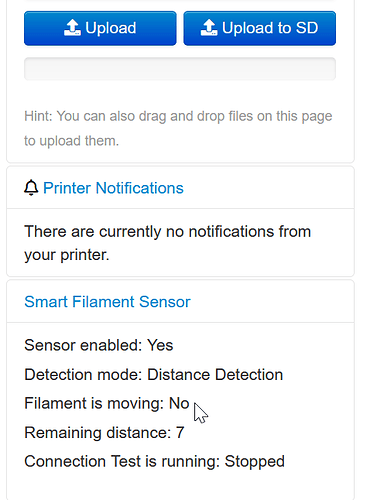This screenshot has height=500, width=366.
Task: Click the word Stopped in connection test
Action: pyautogui.click(x=255, y=462)
